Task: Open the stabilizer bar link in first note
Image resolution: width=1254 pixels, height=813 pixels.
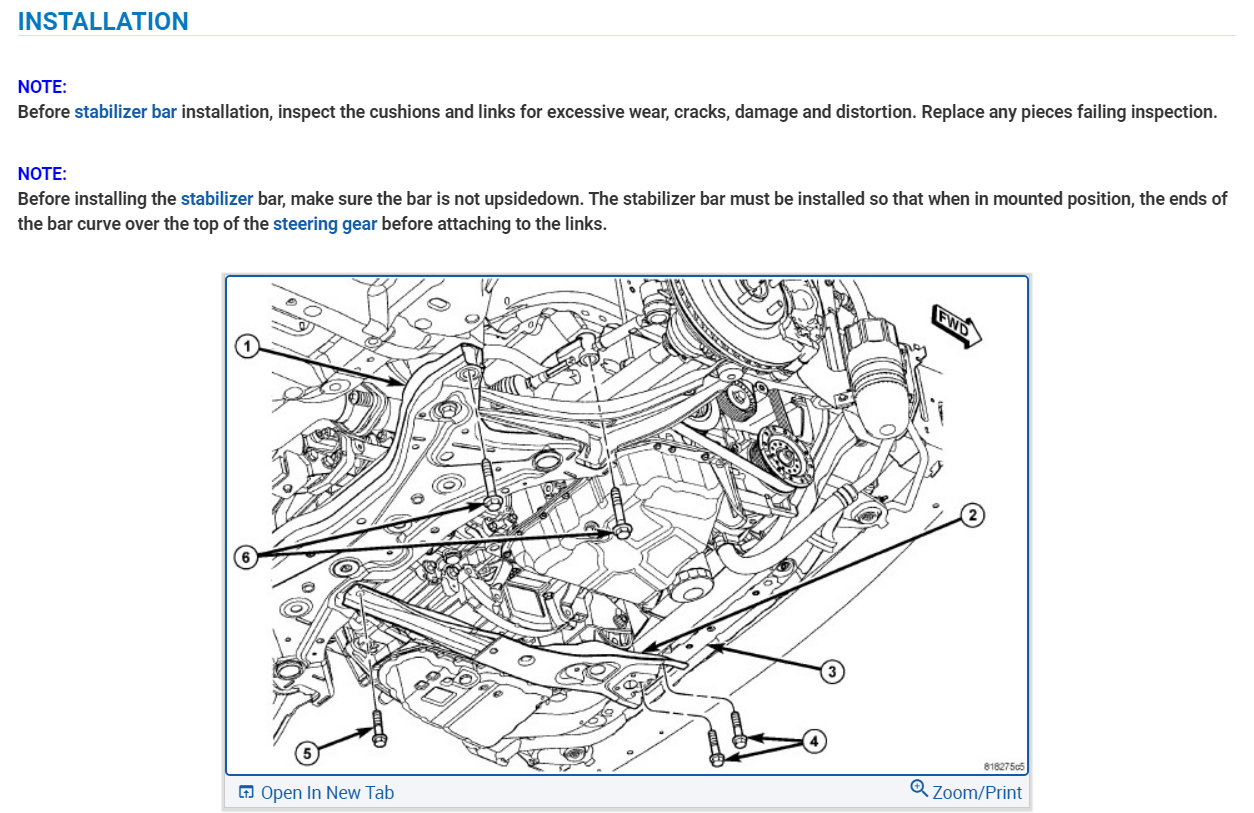Action: click(x=126, y=112)
